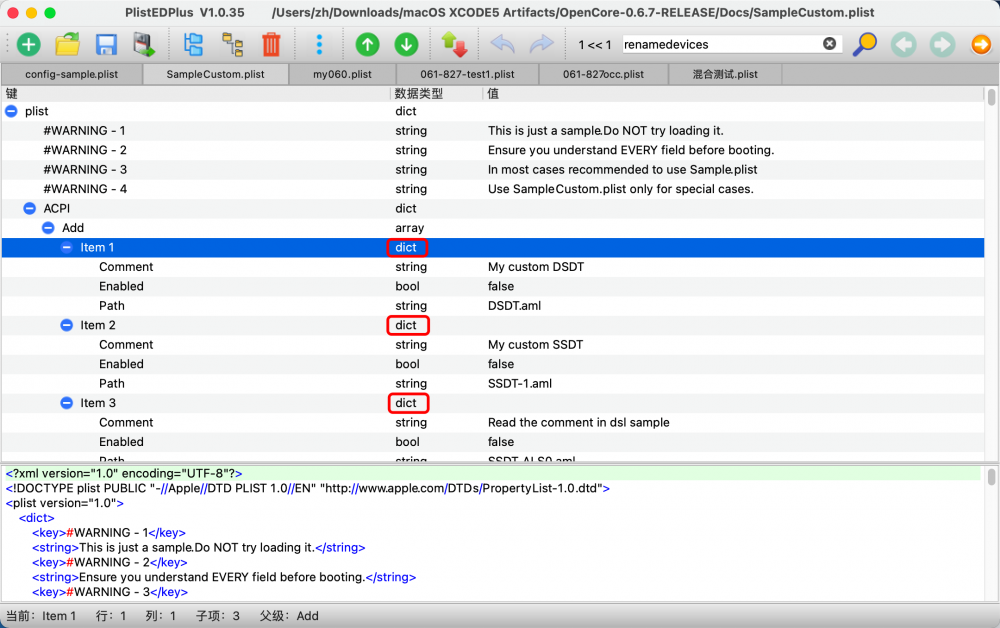Viewport: 1000px width, 628px height.
Task: Click the green add new item icon
Action: [x=28, y=45]
